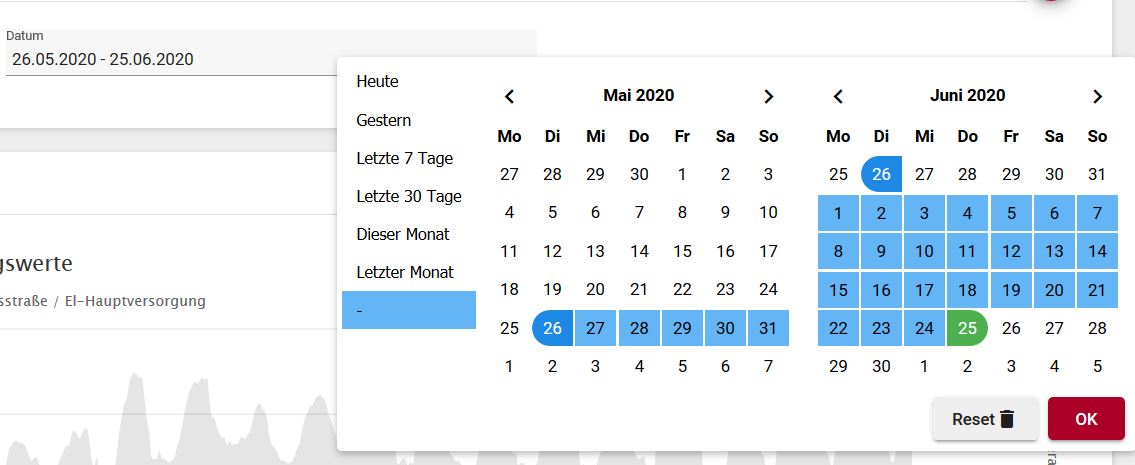Pick day 15 in Mai 2020 calendar

pyautogui.click(x=682, y=251)
